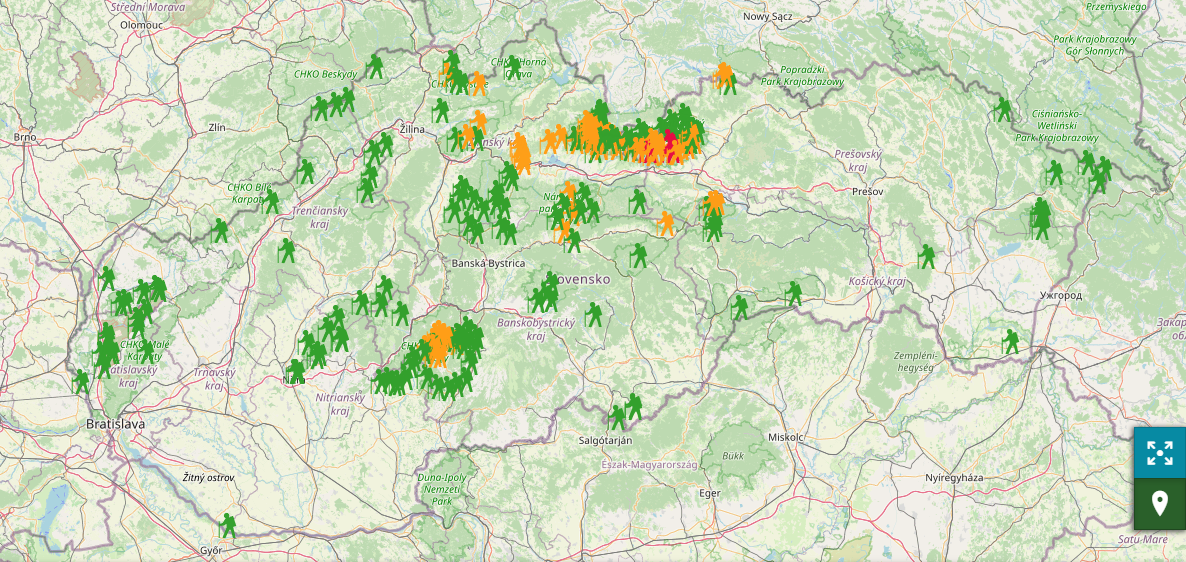Screen dimensions: 1186x562
Task: Click the fit-all-markers zoom button
Action: (x=1159, y=453)
